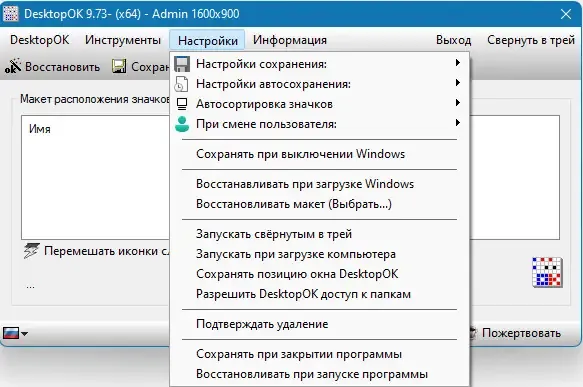This screenshot has height=387, width=583.
Task: Click the lightning shuffle icon
Action: (31, 251)
